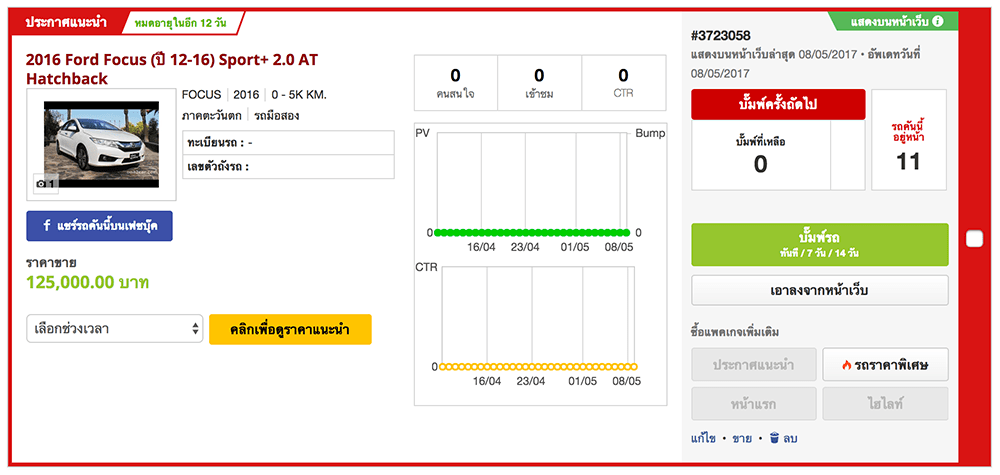Click the trash icon next to ลบ
The width and height of the screenshot is (1000, 475).
[x=774, y=438]
